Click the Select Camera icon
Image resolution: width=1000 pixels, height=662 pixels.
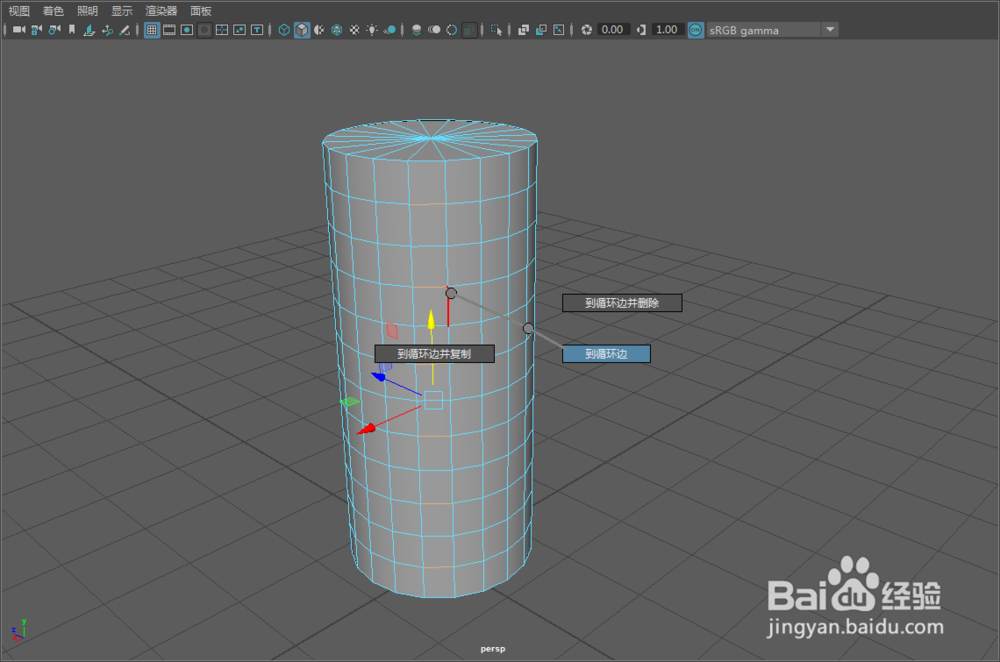pyautogui.click(x=19, y=30)
